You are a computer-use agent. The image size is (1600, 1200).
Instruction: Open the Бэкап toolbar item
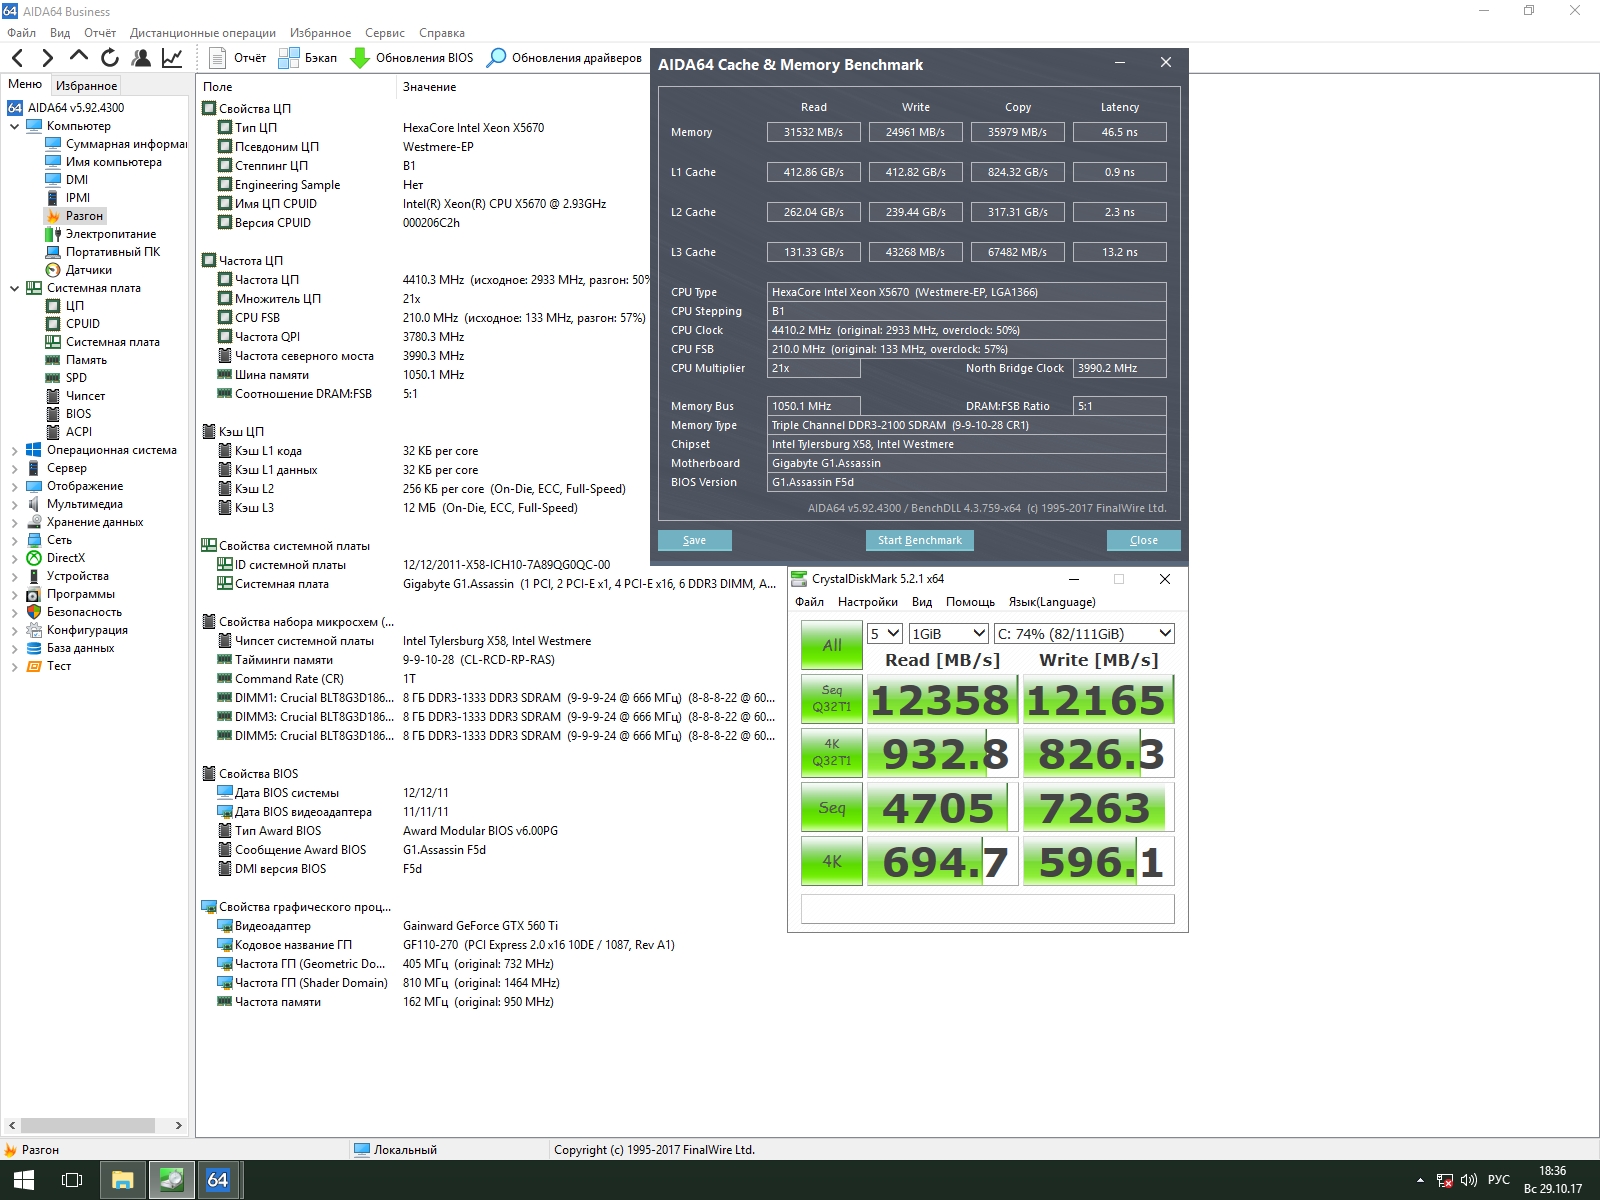point(308,58)
